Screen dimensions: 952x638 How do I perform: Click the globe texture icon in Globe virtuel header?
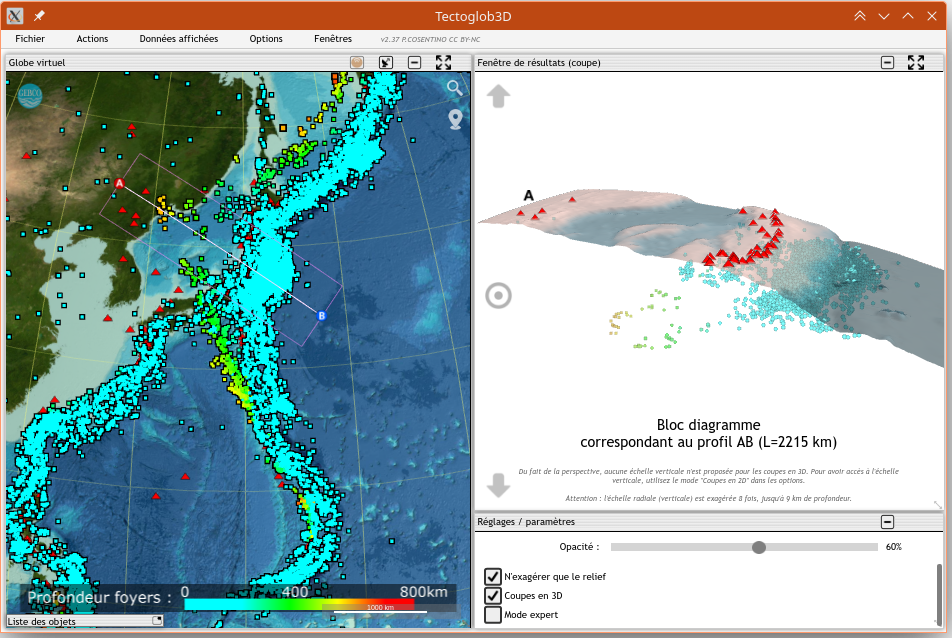point(356,63)
